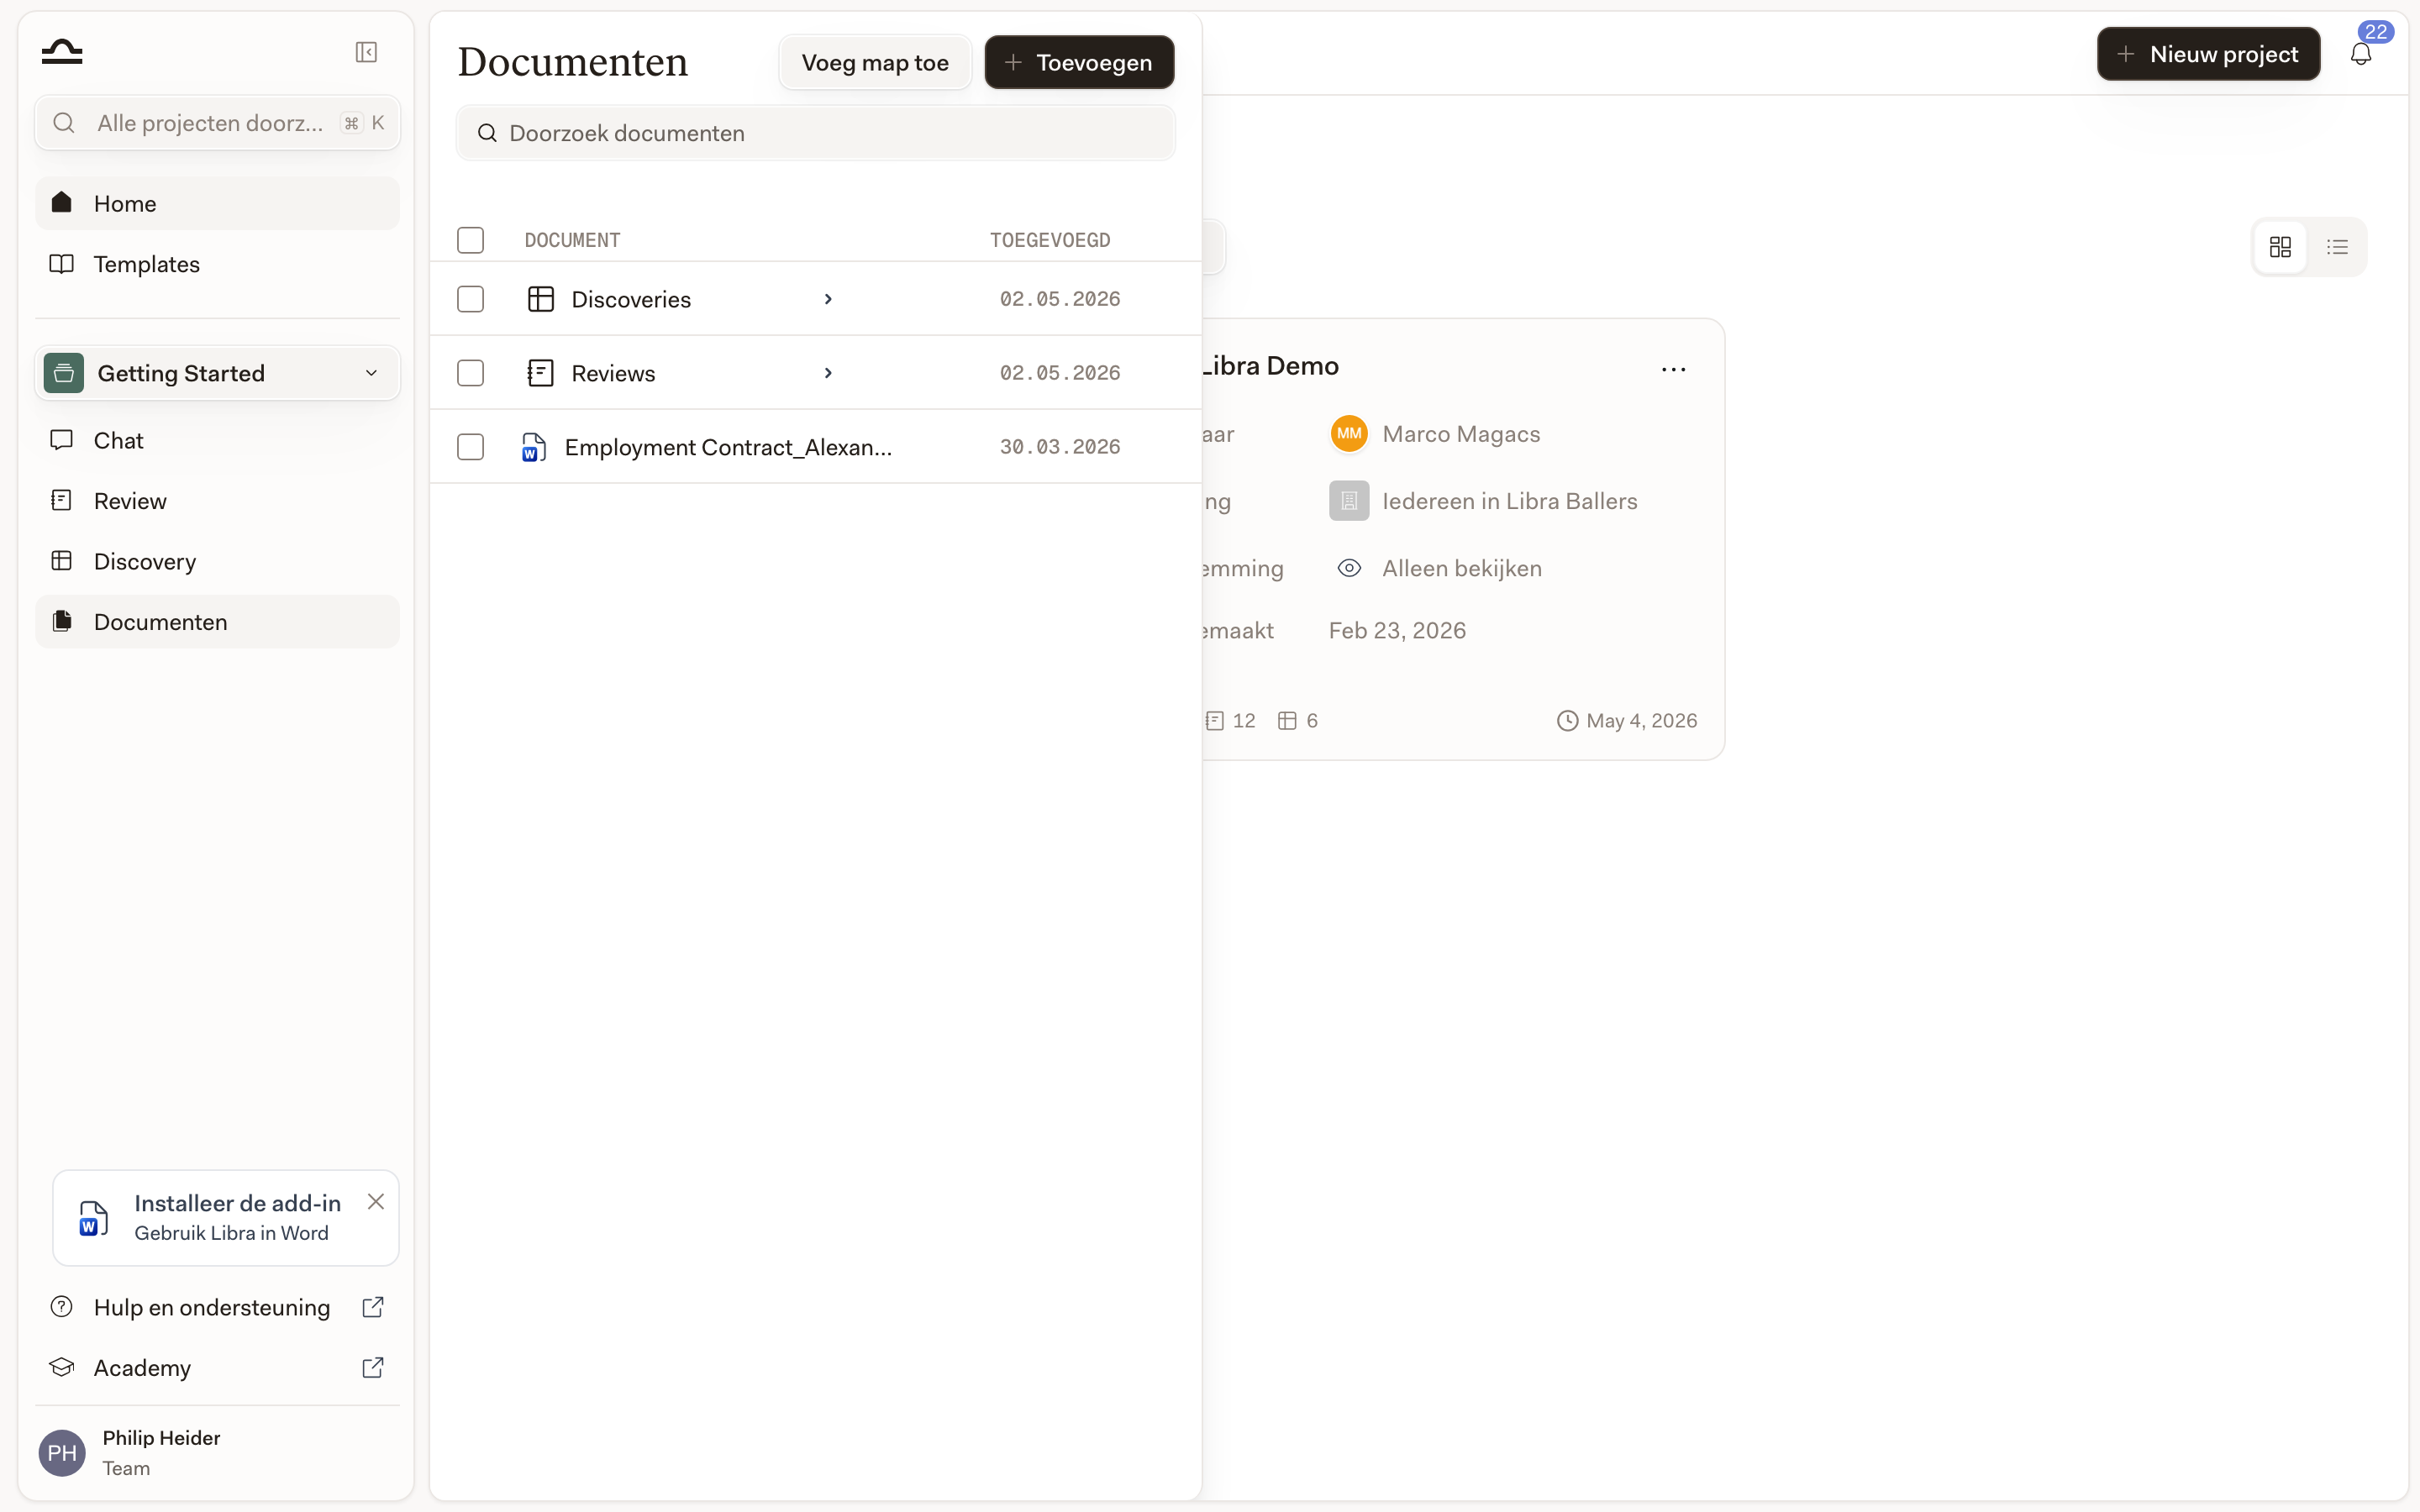Click the review count 12 on Libra Demo
This screenshot has width=2420, height=1512.
(x=1231, y=721)
